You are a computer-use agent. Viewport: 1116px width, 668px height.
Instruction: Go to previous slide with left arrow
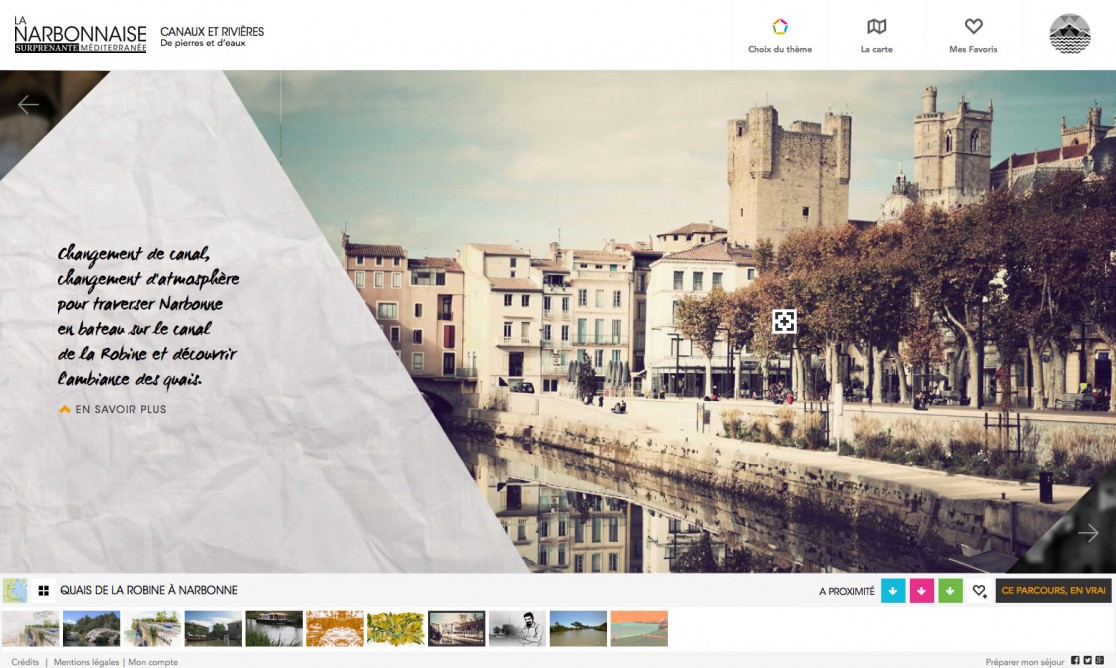click(28, 104)
